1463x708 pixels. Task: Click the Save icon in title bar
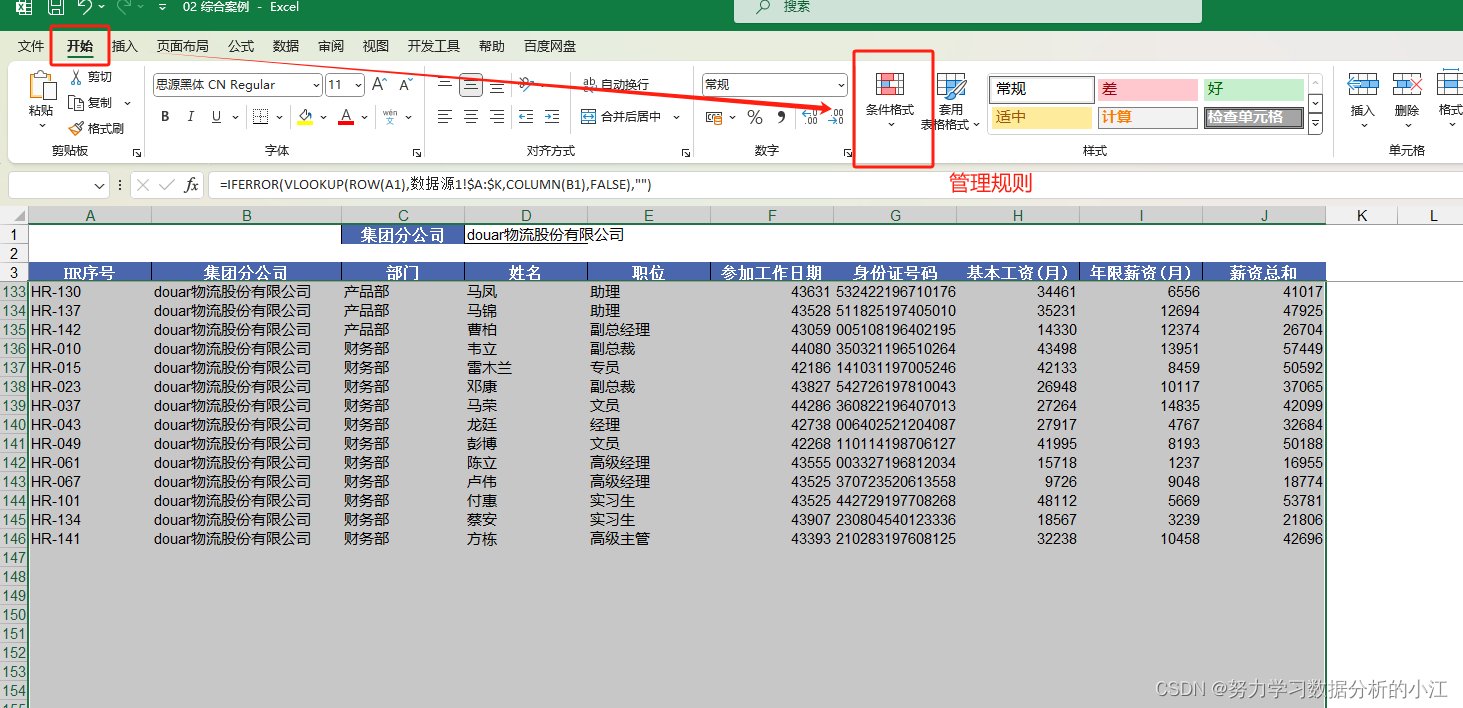tap(56, 7)
